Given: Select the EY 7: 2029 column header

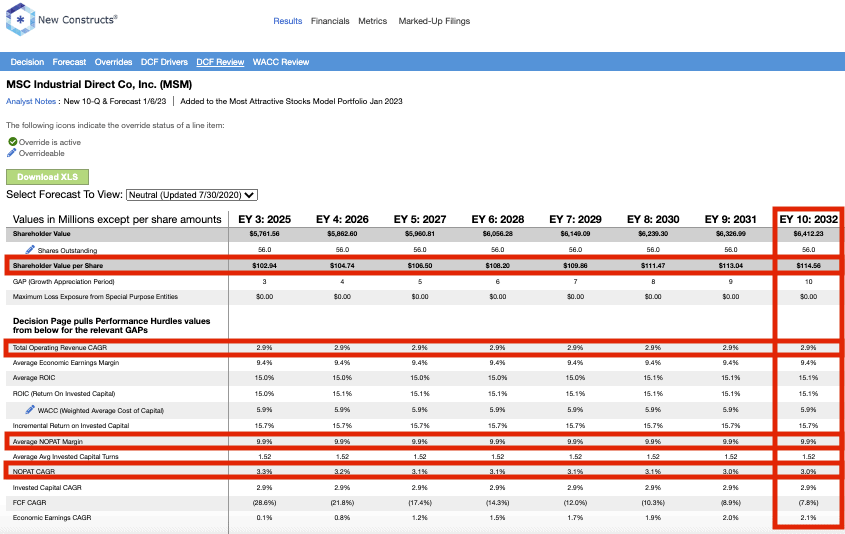Looking at the screenshot, I should point(575,219).
